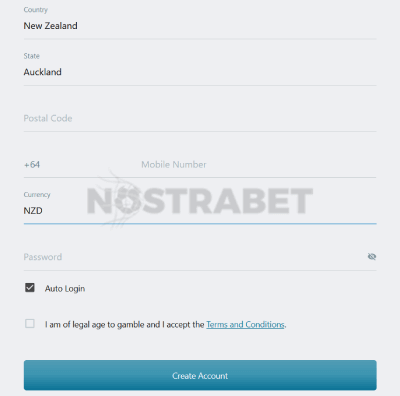
Task: Open the Terms and Conditions link
Action: click(x=245, y=325)
